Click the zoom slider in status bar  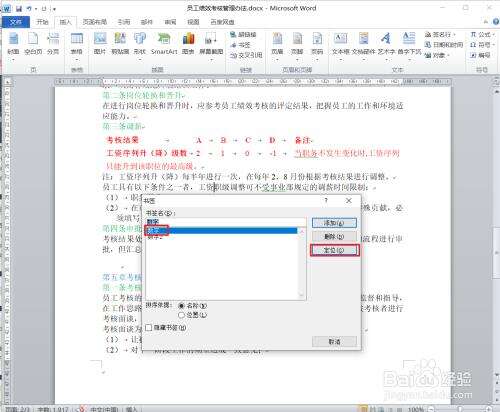tap(459, 409)
